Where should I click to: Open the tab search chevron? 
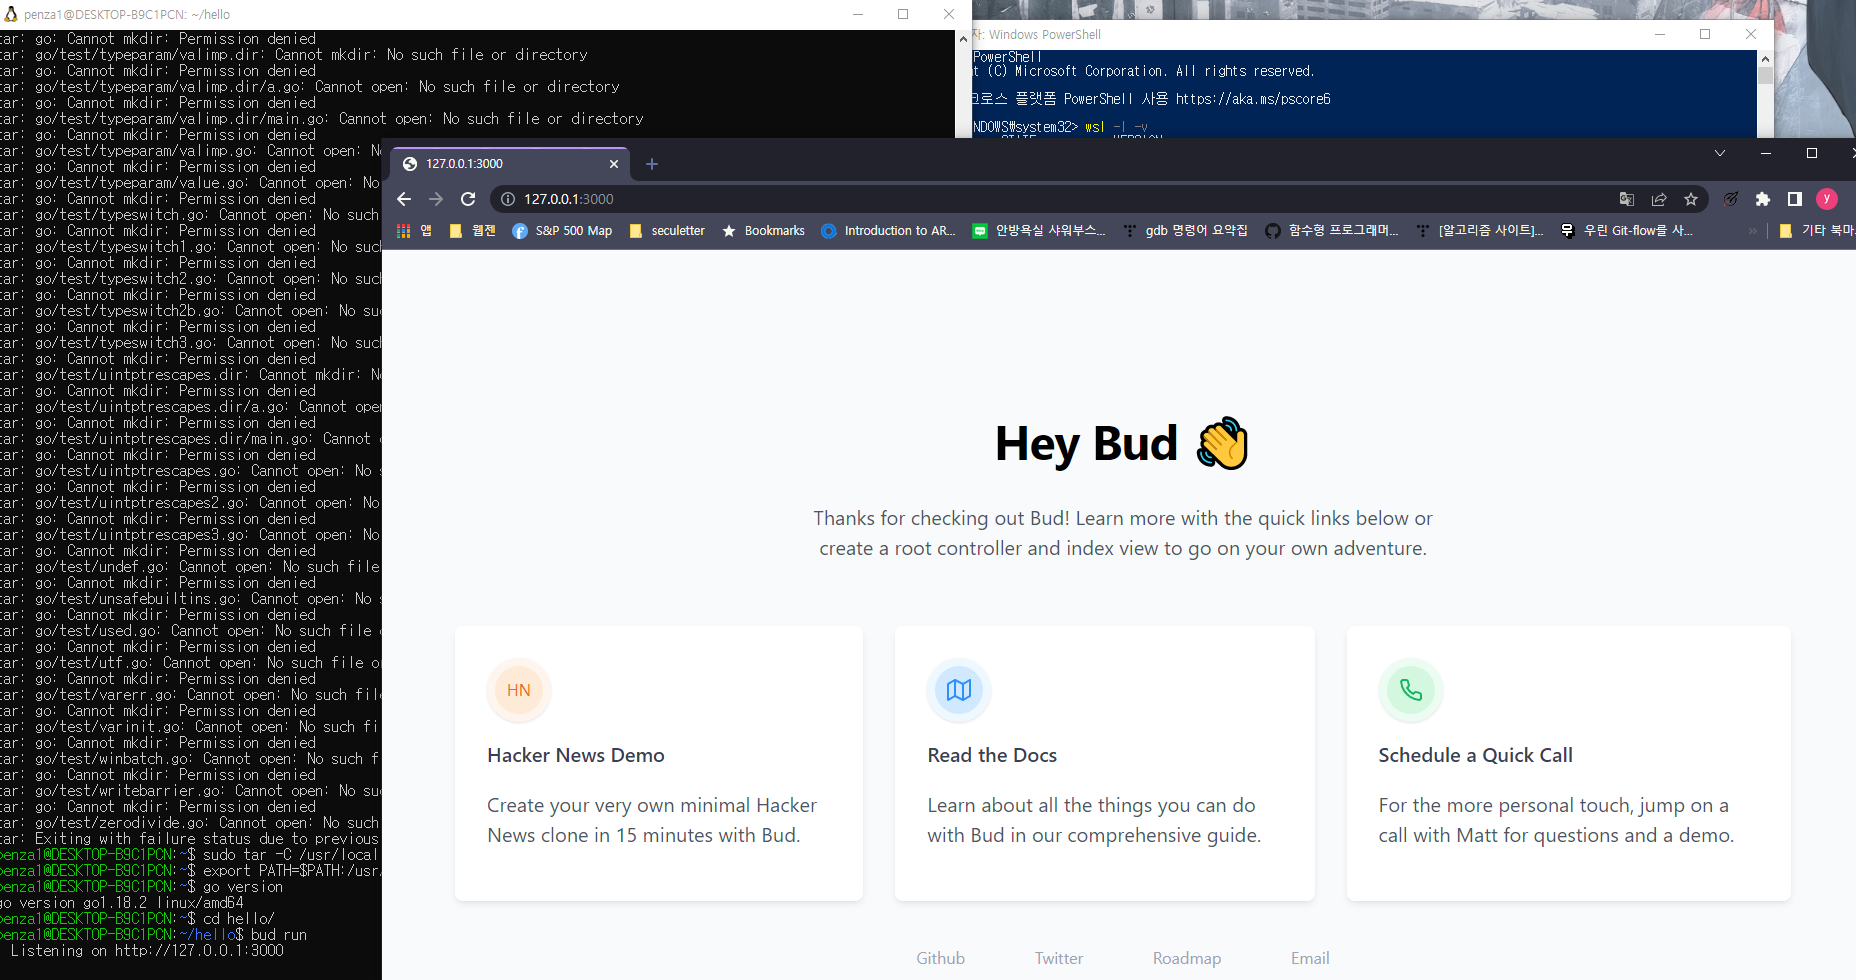pos(1720,153)
